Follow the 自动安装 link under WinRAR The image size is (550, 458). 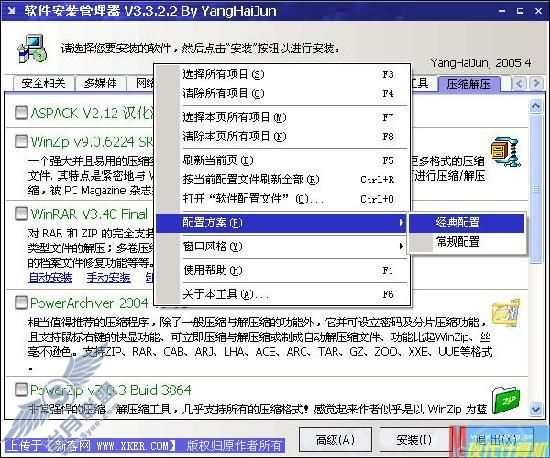pyautogui.click(x=50, y=277)
